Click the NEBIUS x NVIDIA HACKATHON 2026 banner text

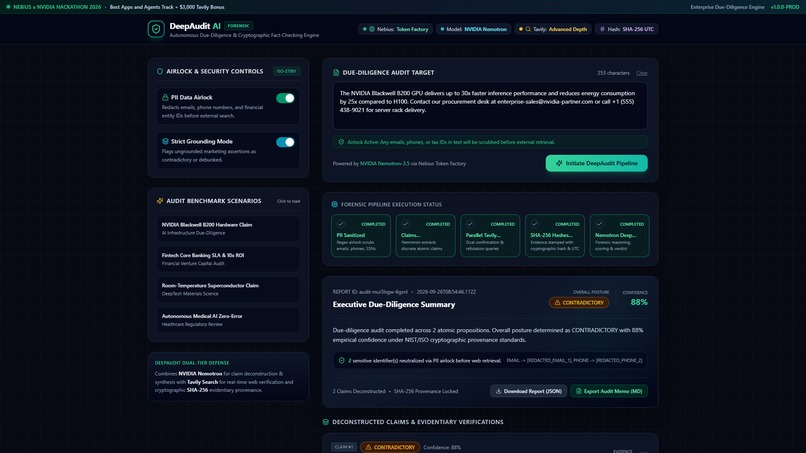tap(57, 7)
